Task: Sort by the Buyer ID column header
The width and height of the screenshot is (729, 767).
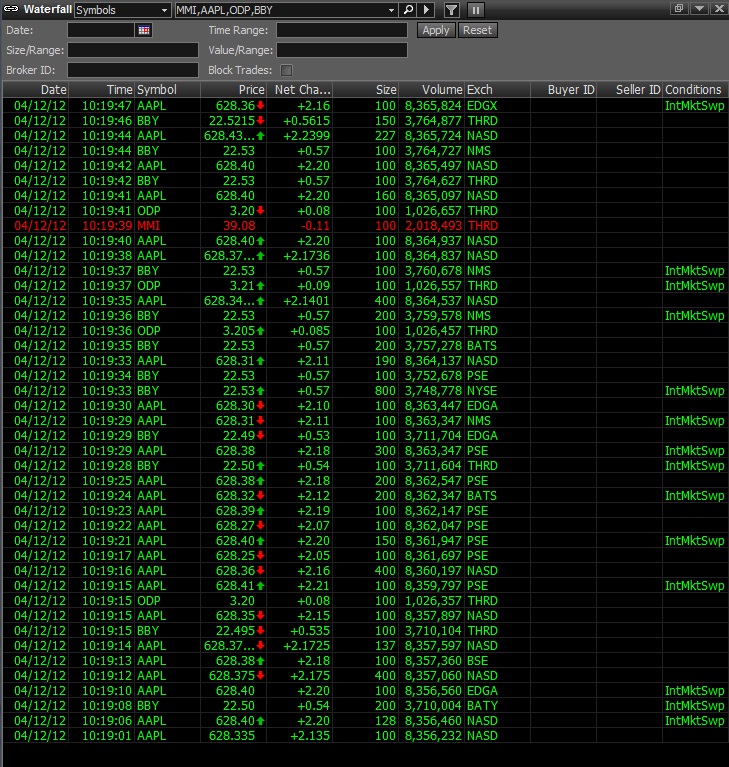Action: pos(564,90)
